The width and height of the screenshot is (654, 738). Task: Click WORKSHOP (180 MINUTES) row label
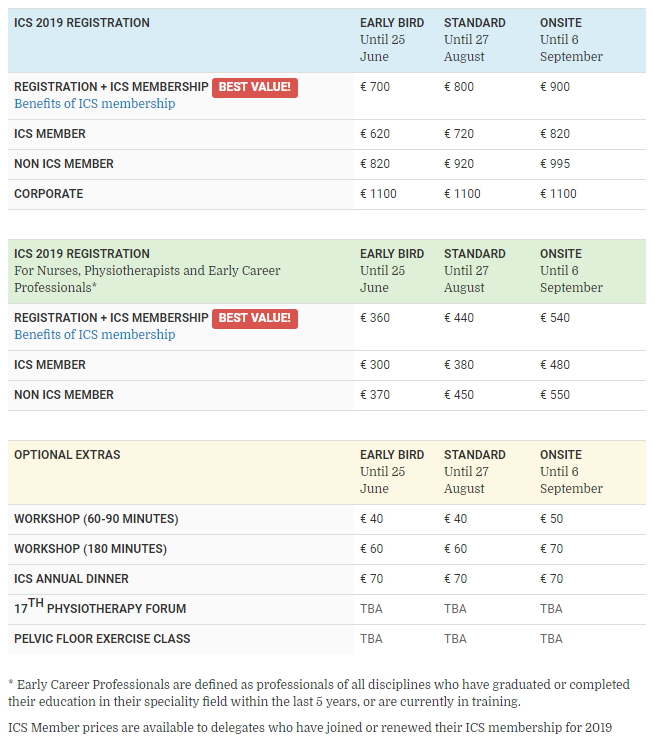[90, 549]
